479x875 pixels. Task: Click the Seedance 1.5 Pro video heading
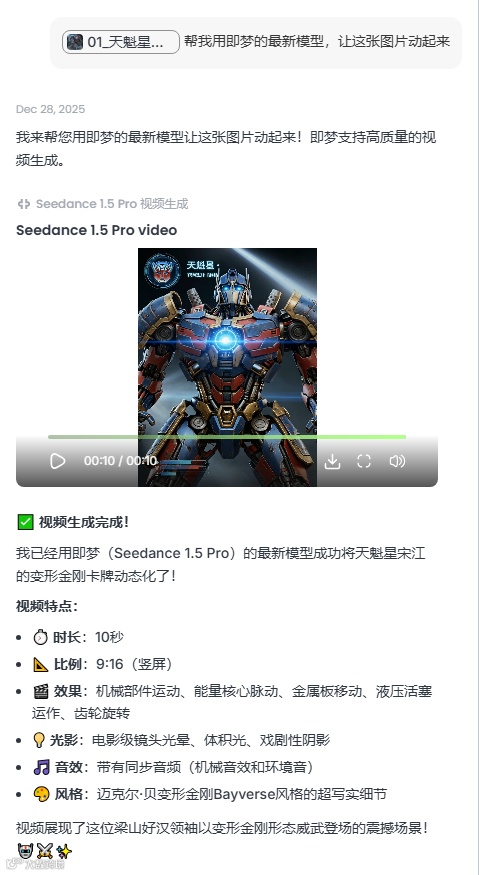point(97,230)
